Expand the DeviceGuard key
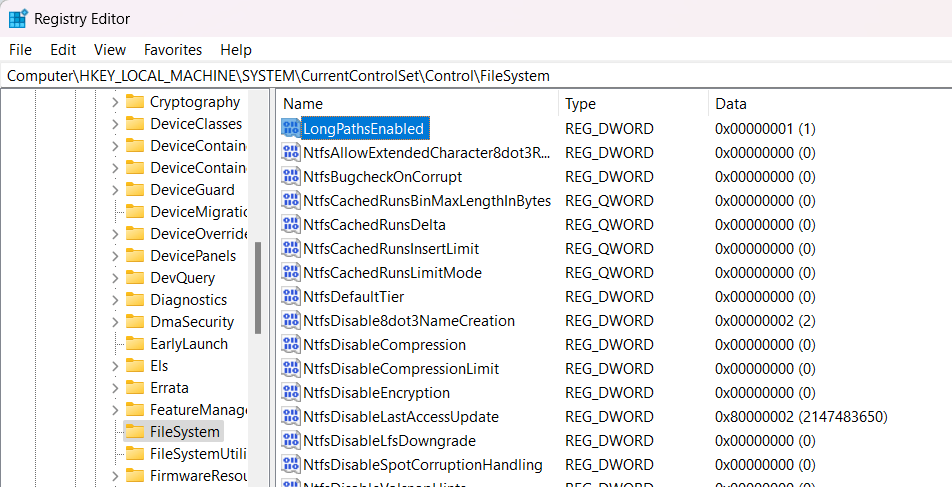The height and width of the screenshot is (487, 952). click(115, 190)
